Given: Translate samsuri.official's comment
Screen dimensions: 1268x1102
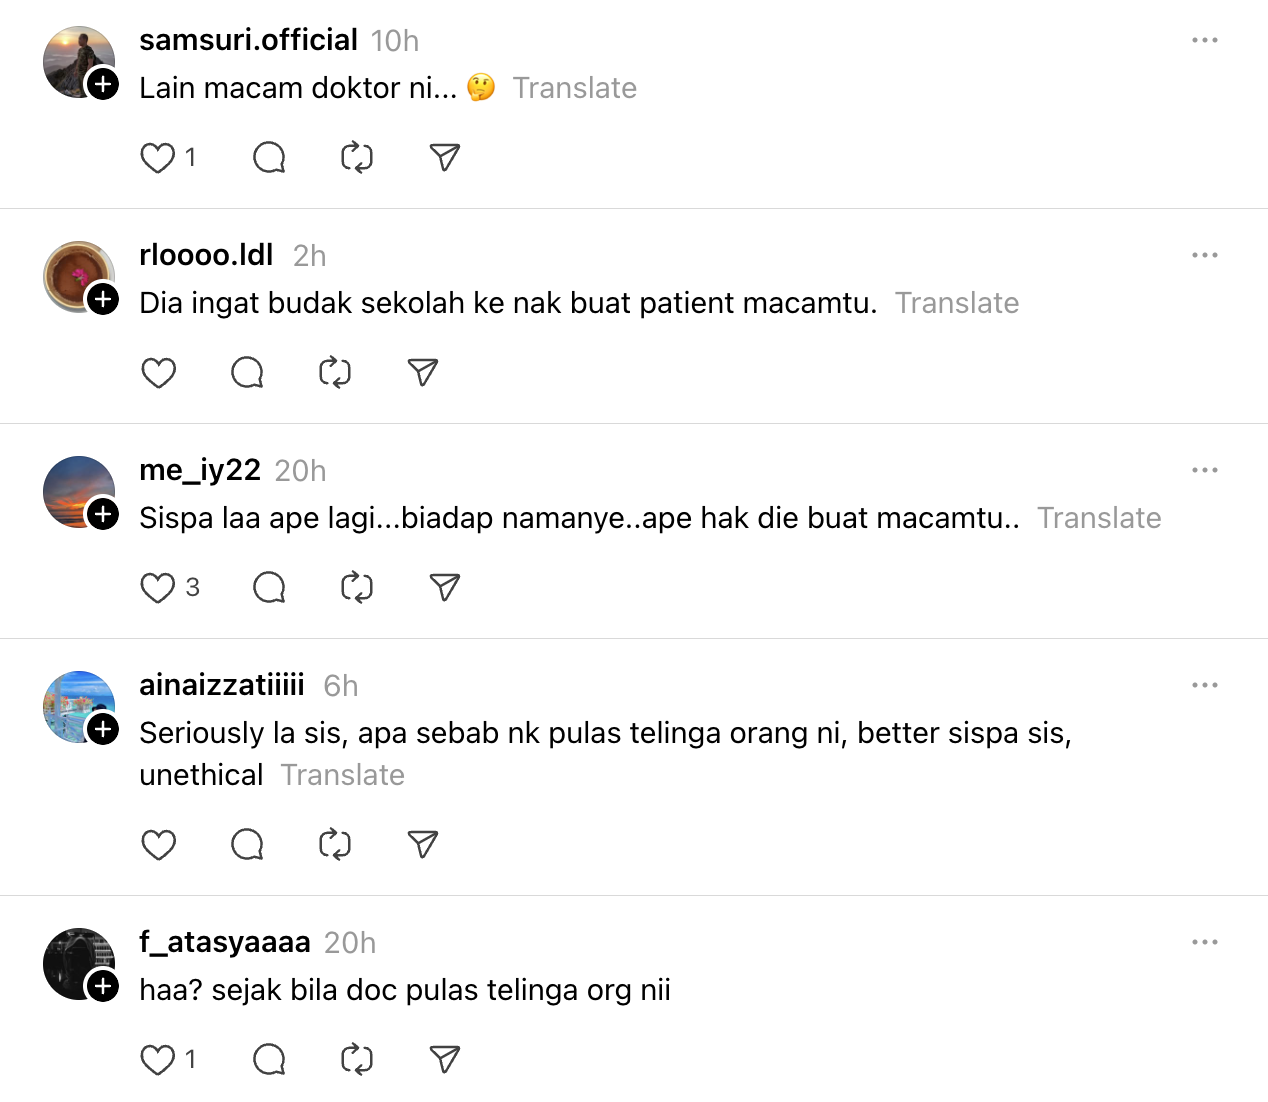Looking at the screenshot, I should coord(574,88).
